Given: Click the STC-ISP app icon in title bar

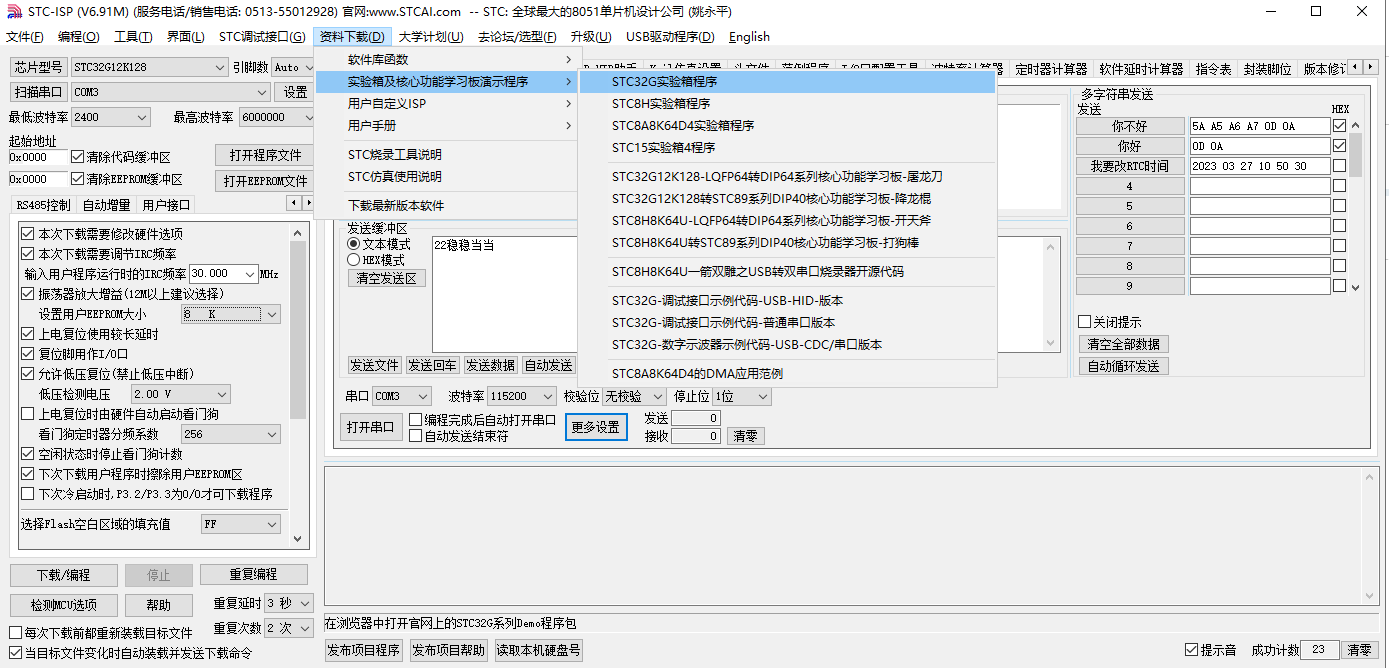Looking at the screenshot, I should click(13, 12).
